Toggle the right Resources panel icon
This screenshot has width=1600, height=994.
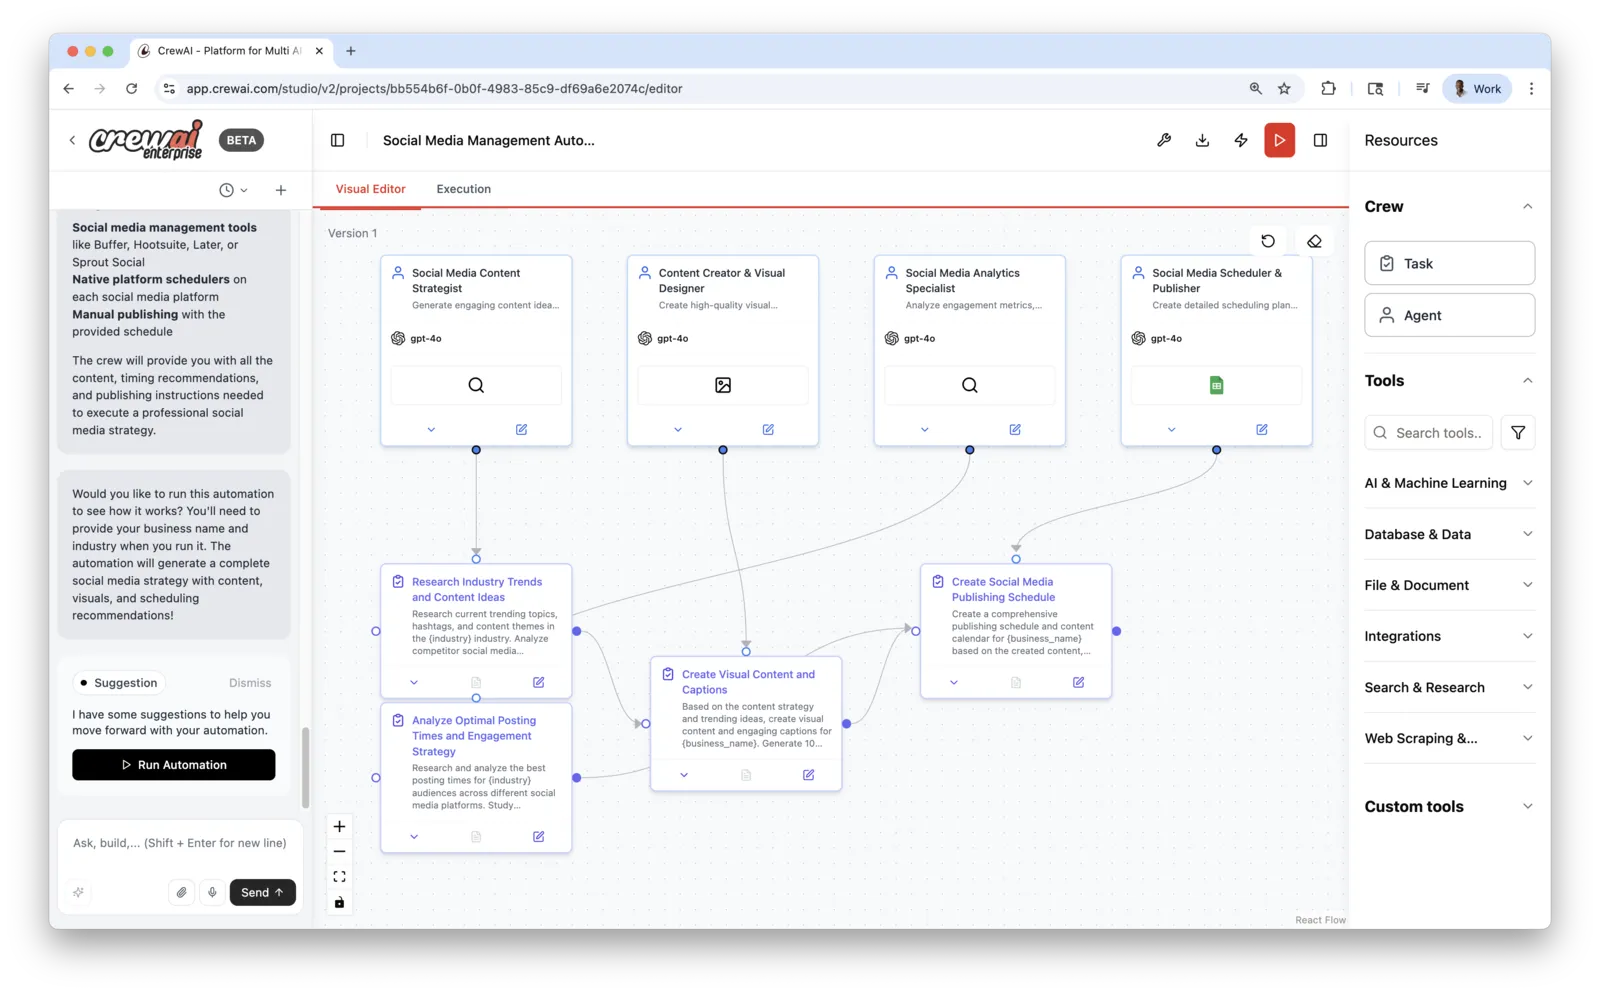pyautogui.click(x=1320, y=140)
